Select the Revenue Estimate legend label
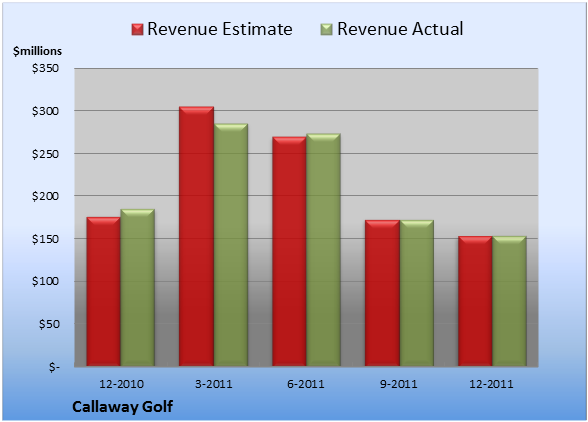 [220, 29]
